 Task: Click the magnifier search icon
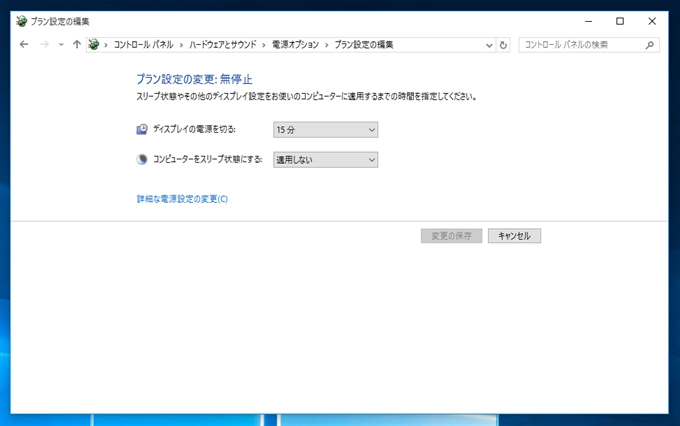tap(649, 45)
